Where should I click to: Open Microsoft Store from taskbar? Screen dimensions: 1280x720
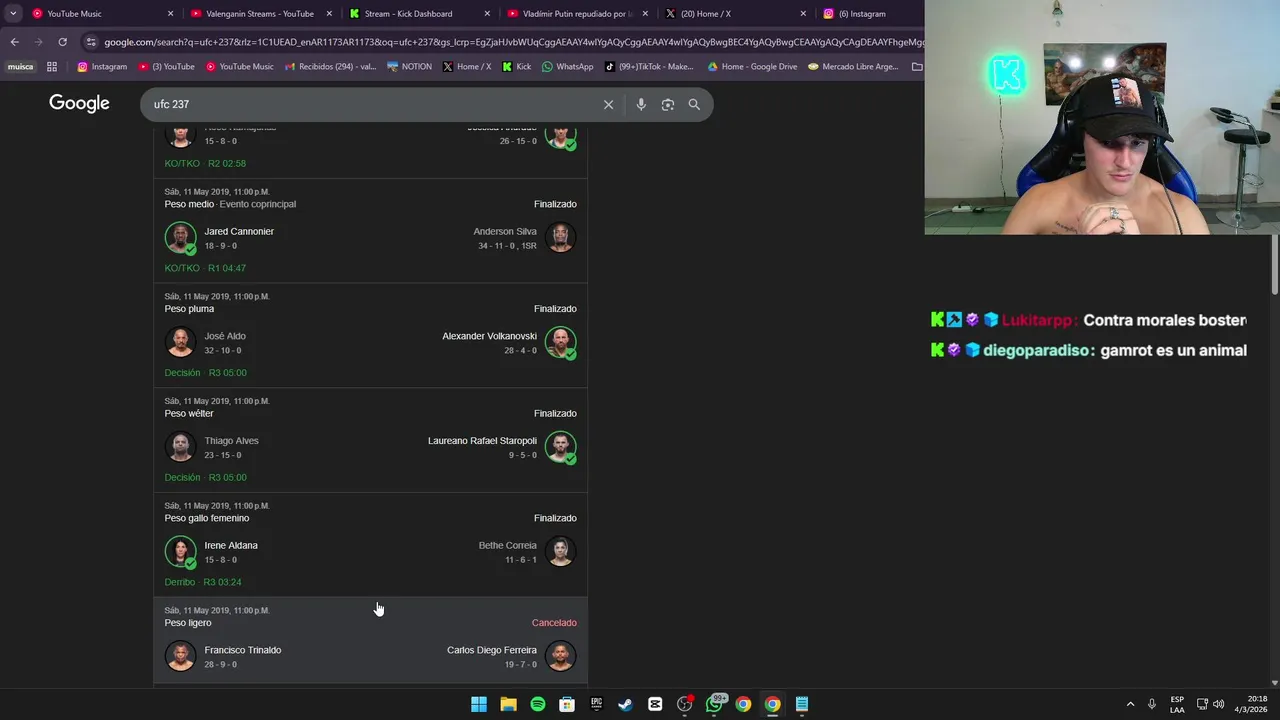pyautogui.click(x=567, y=704)
